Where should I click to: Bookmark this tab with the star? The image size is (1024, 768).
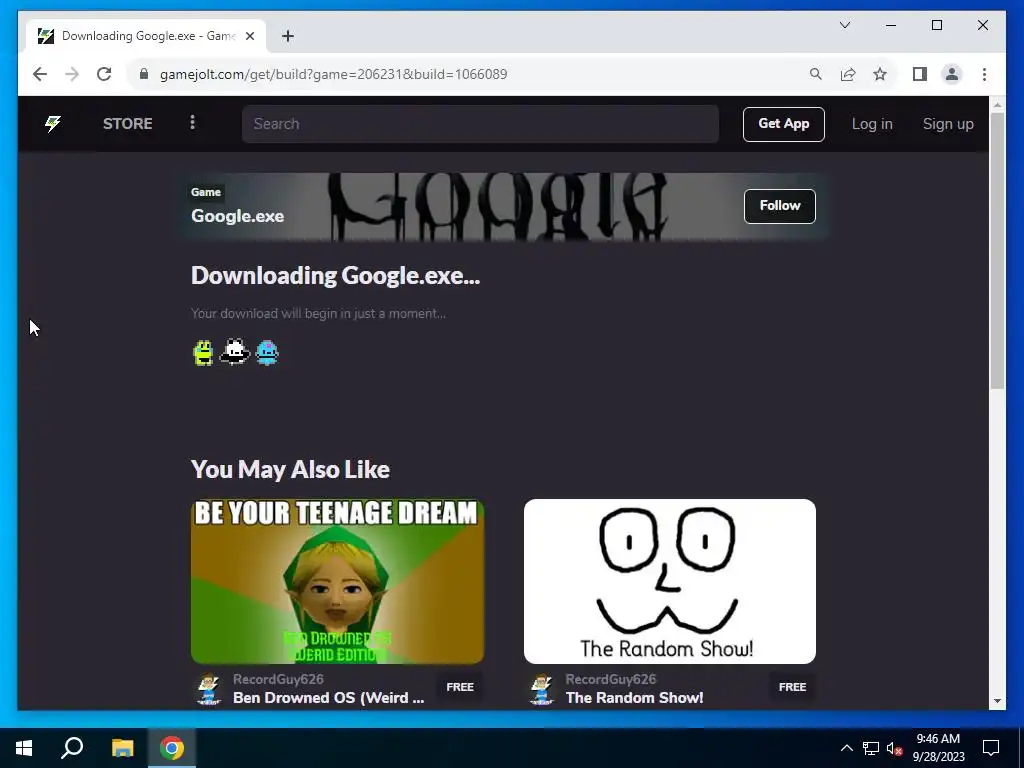tap(880, 74)
